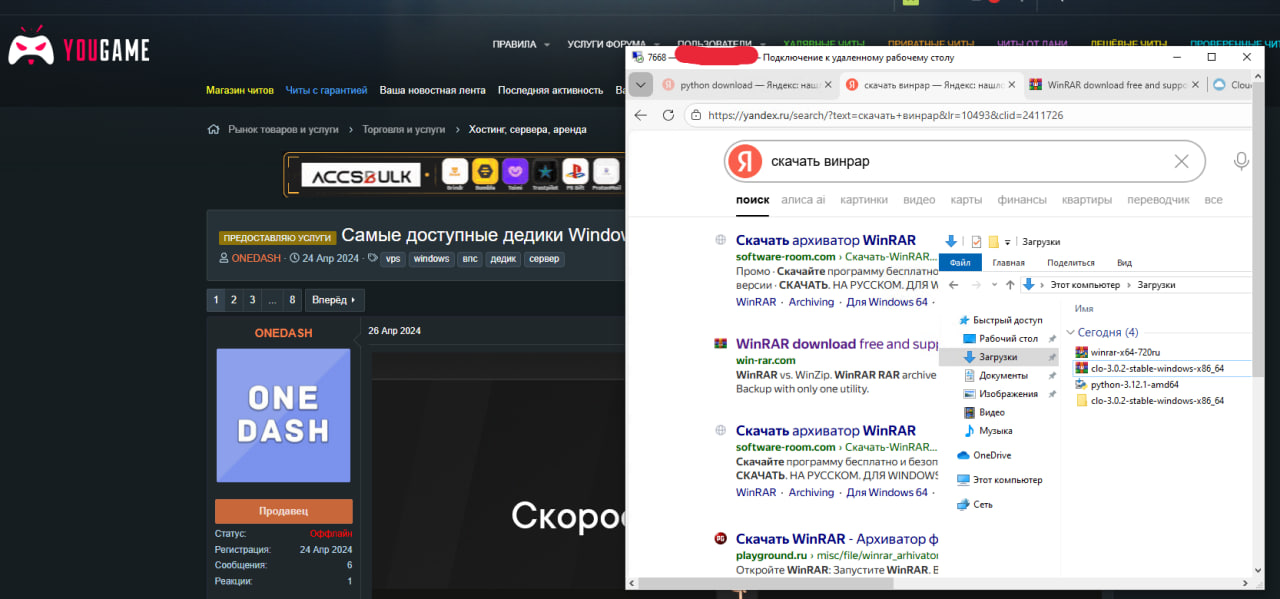
Task: Click the home icon in forum breadcrumb
Action: 213,130
